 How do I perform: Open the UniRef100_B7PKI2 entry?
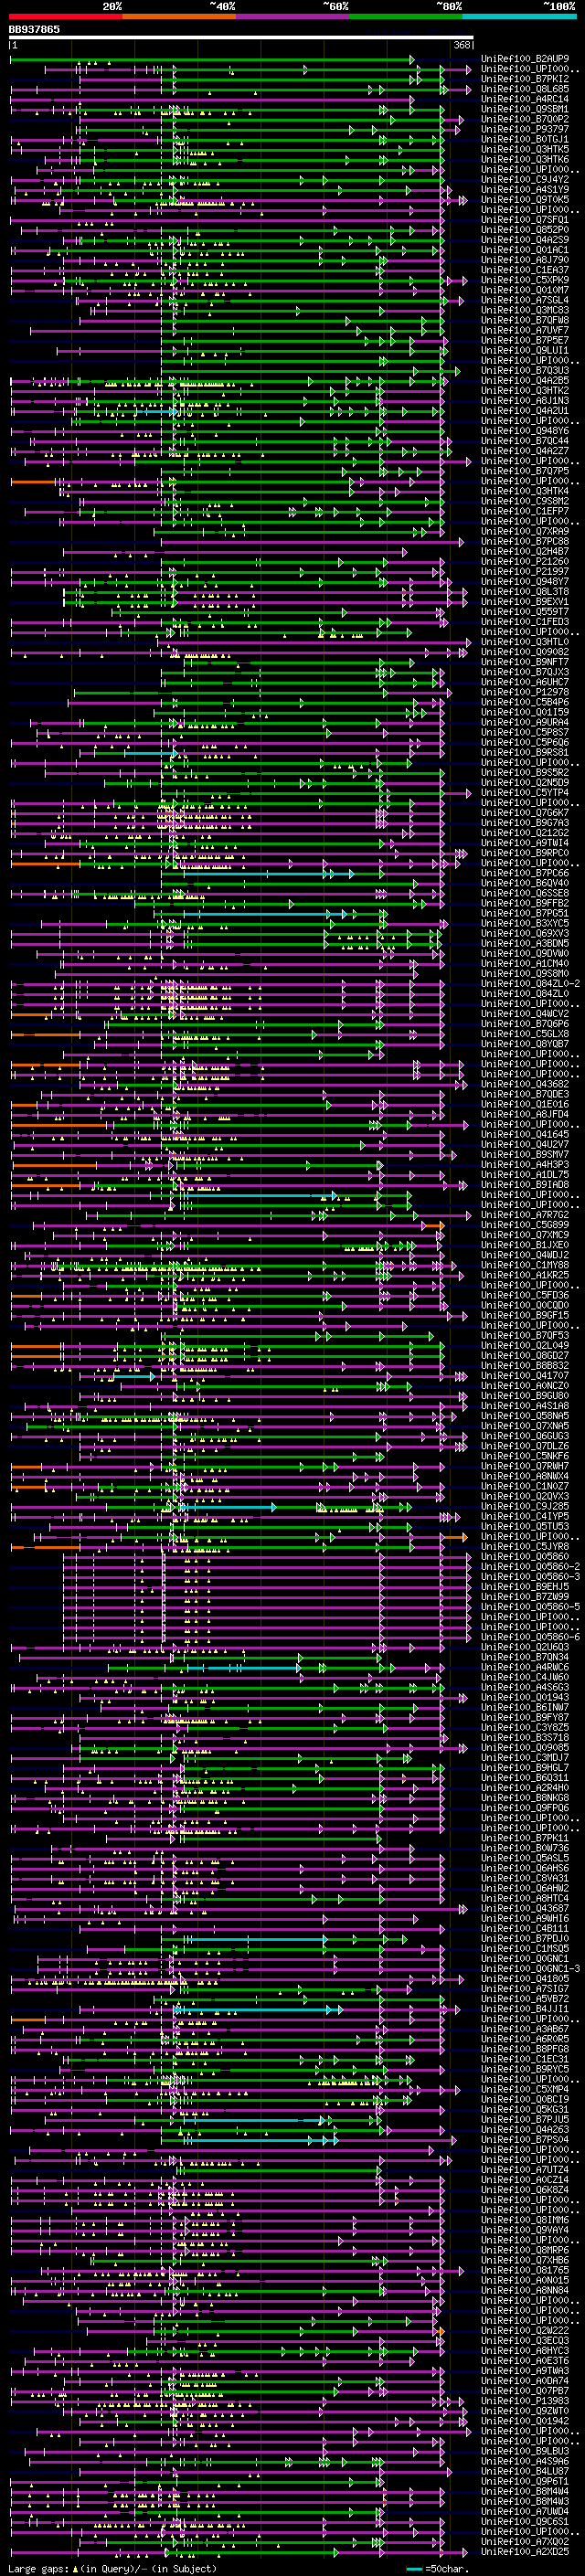[x=525, y=79]
